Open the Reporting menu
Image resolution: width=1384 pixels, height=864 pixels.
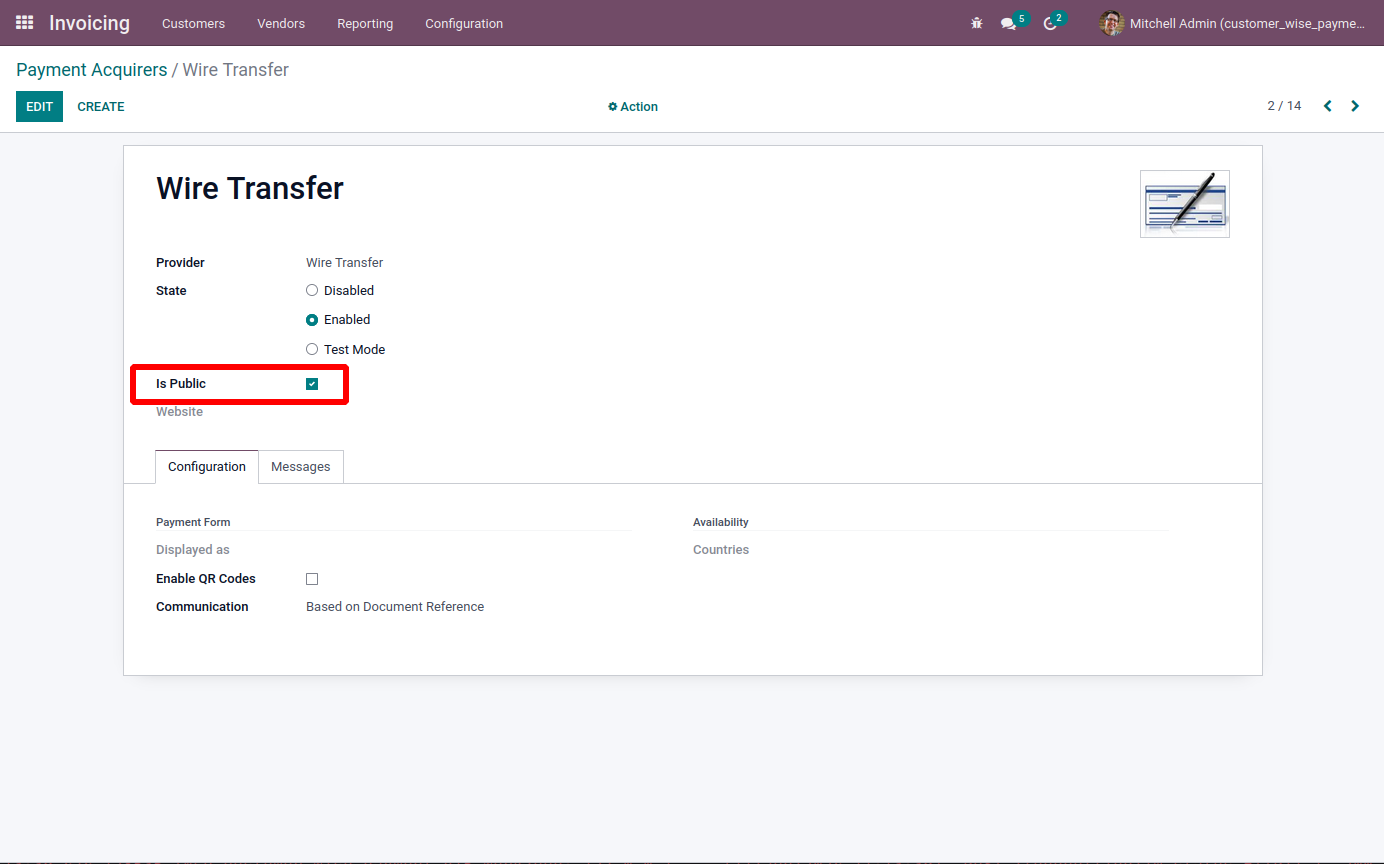365,23
